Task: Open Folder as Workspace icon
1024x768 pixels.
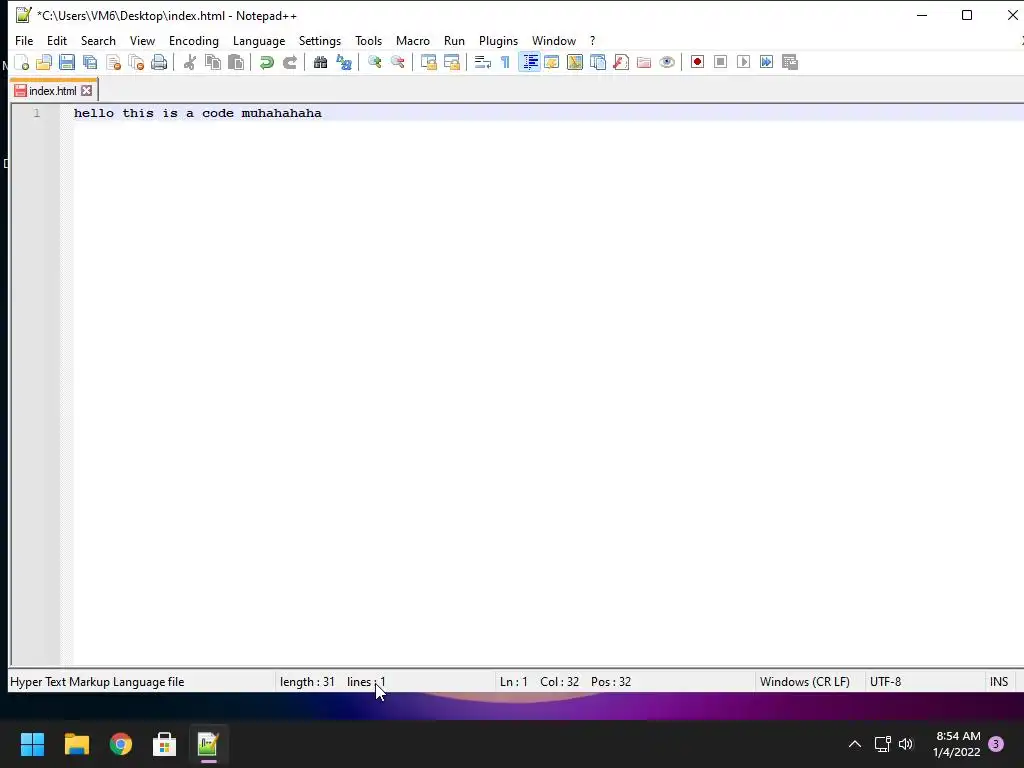Action: coord(644,62)
